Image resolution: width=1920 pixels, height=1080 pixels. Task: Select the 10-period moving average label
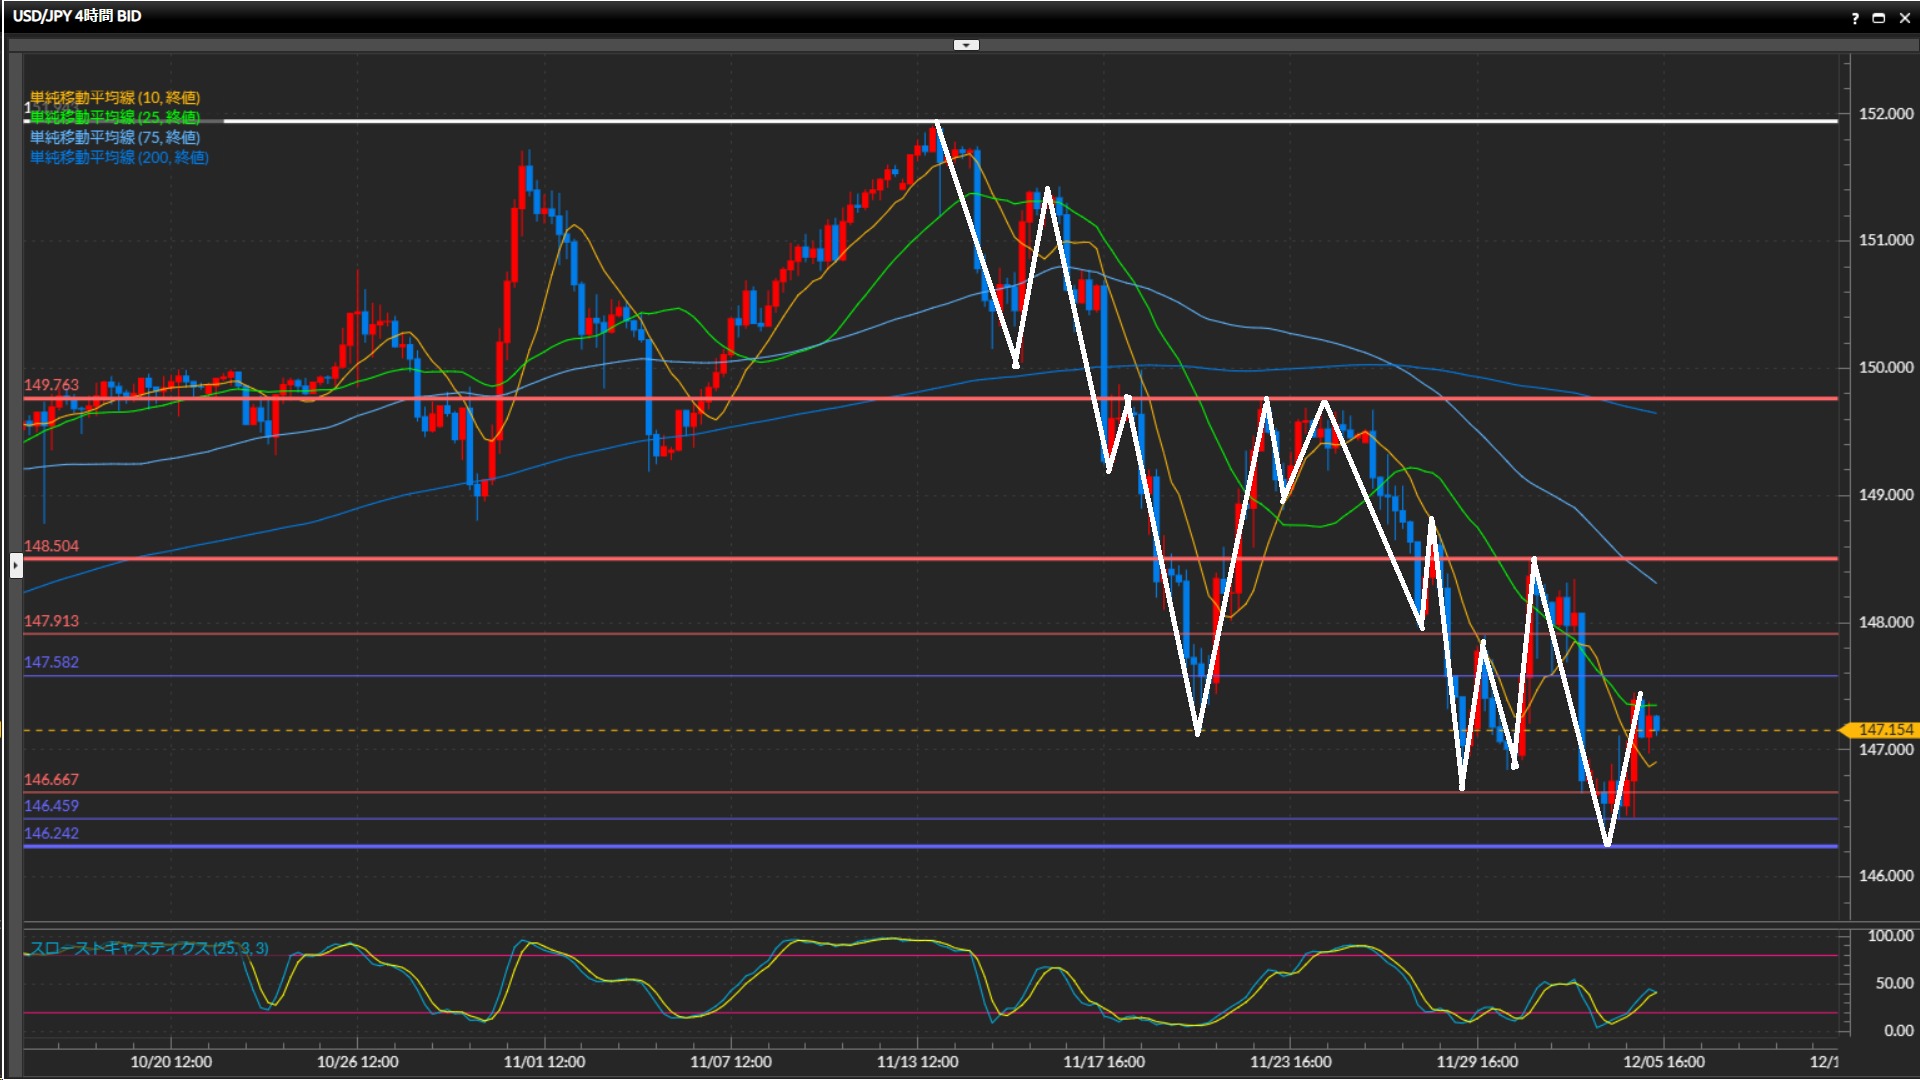point(115,97)
